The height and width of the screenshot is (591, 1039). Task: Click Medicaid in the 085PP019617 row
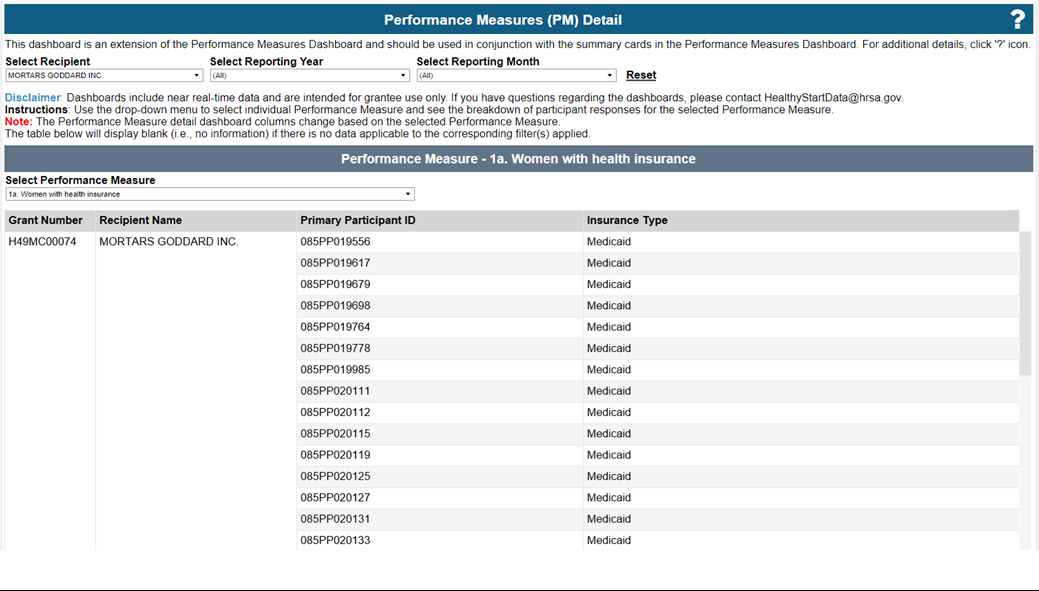coord(609,263)
